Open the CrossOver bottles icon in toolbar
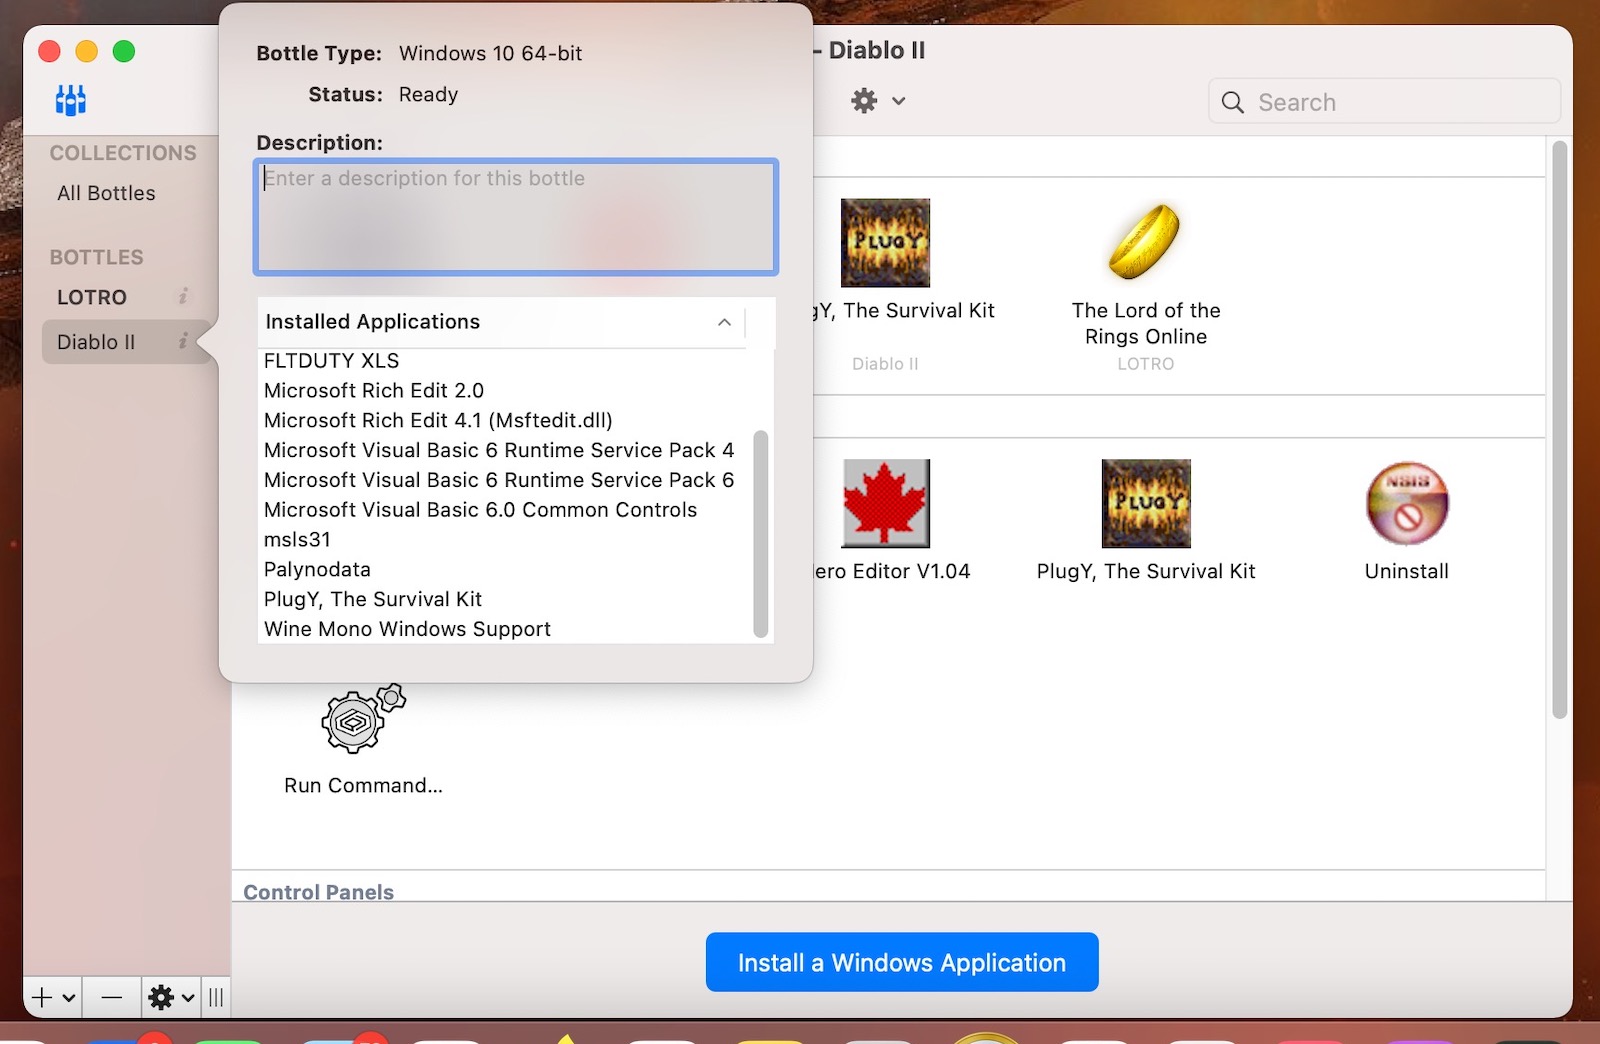 71,100
